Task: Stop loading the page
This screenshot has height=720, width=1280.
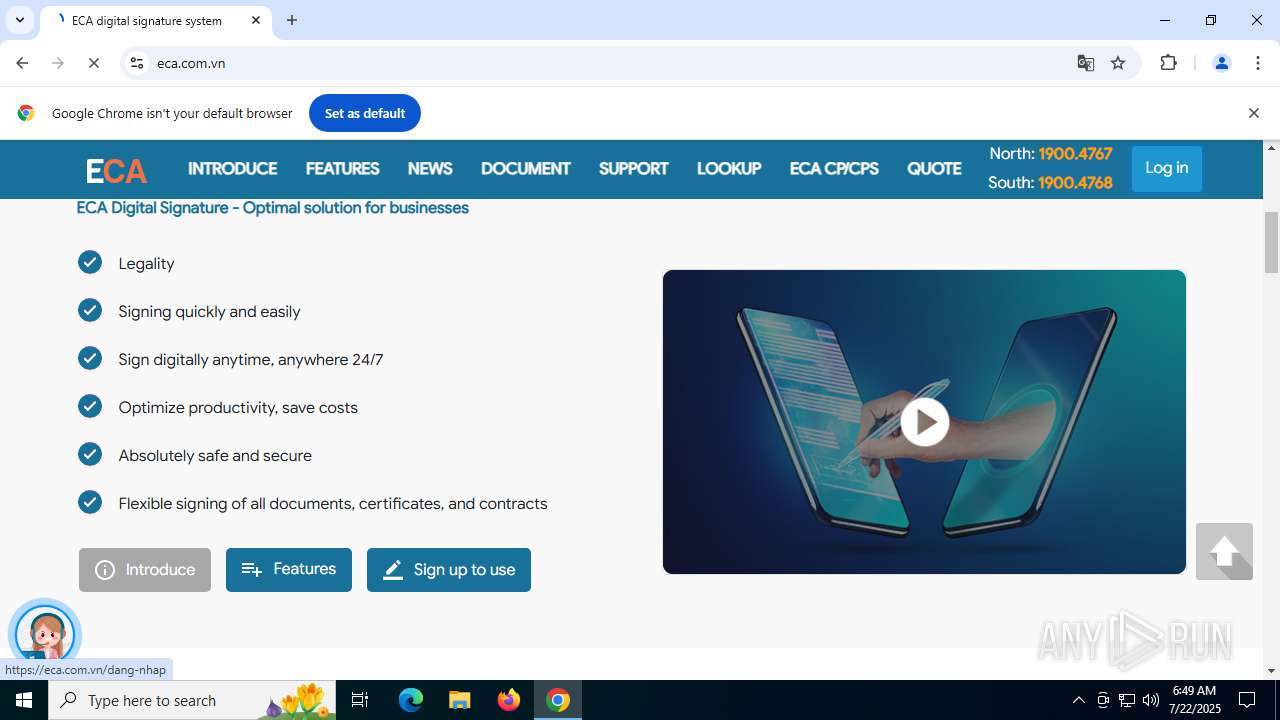Action: (94, 63)
